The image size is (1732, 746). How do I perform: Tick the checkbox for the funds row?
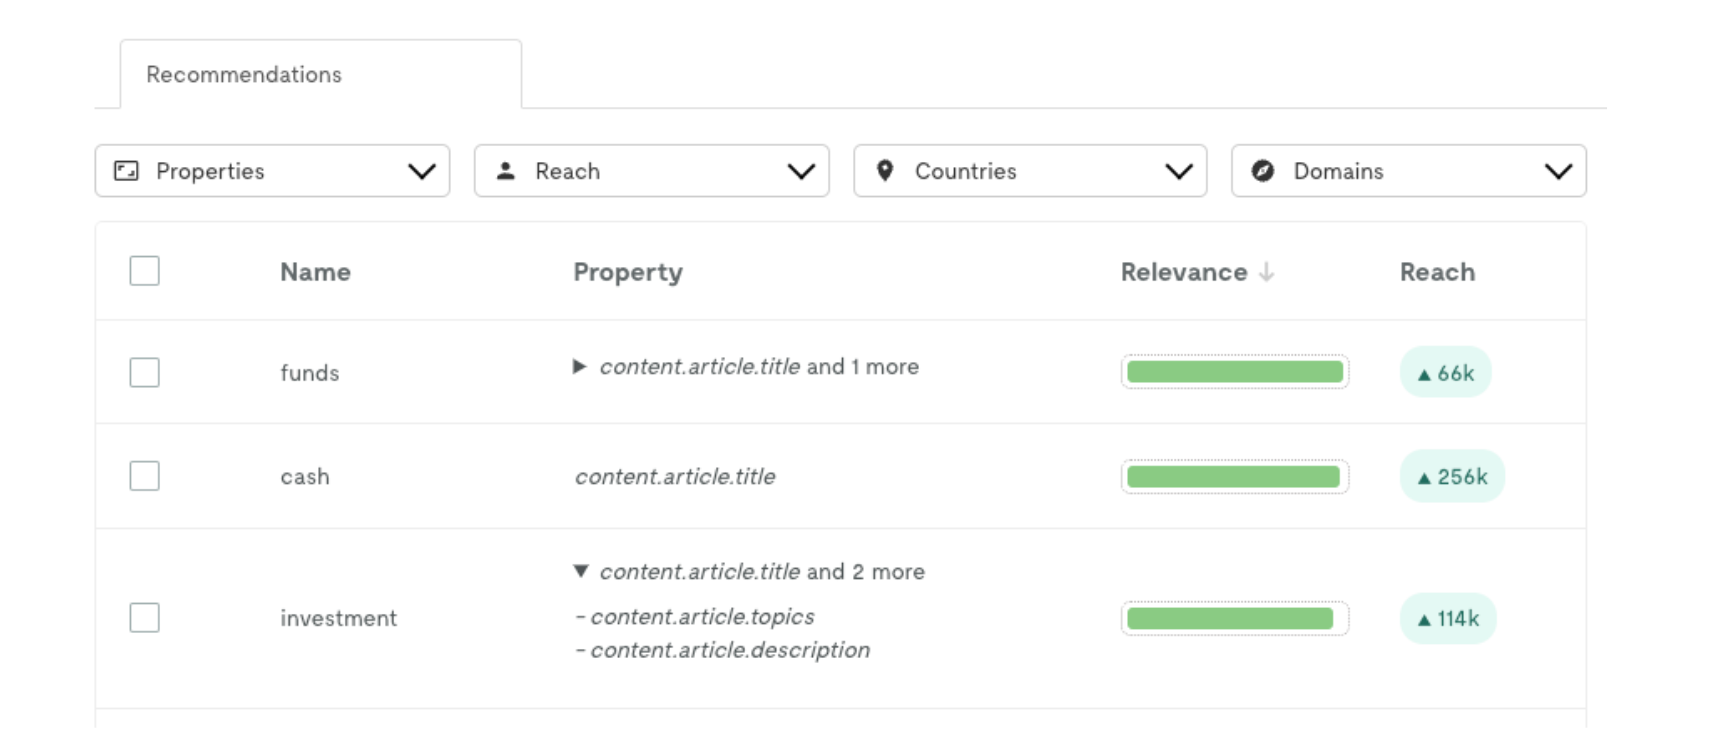click(145, 372)
